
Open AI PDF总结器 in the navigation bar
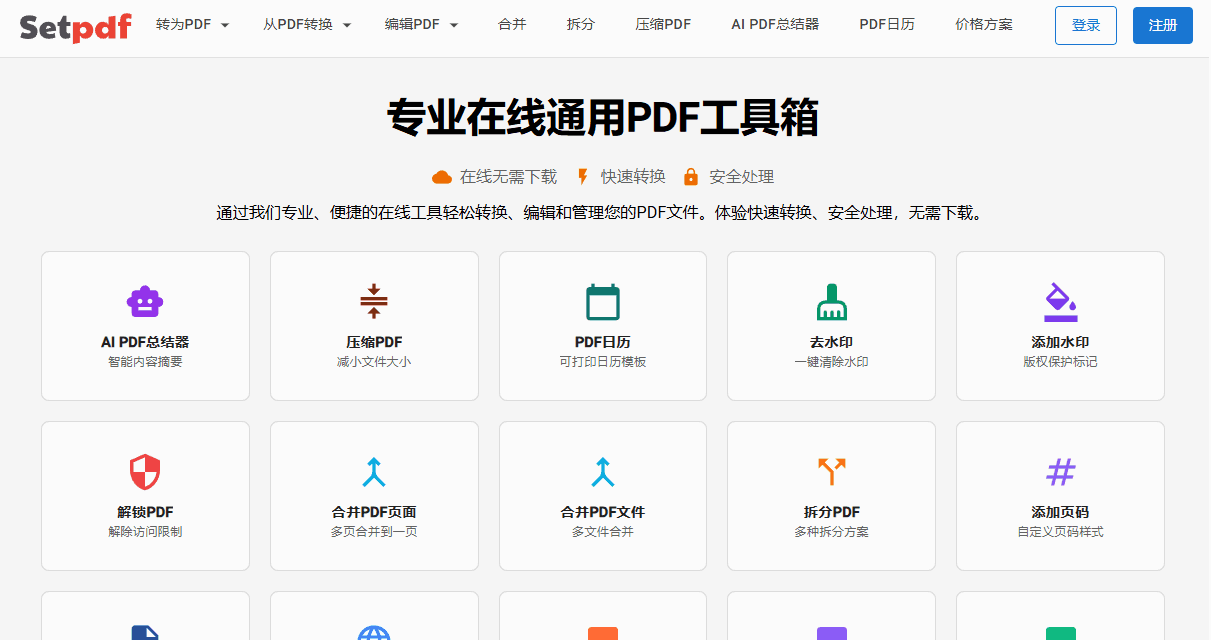click(775, 25)
